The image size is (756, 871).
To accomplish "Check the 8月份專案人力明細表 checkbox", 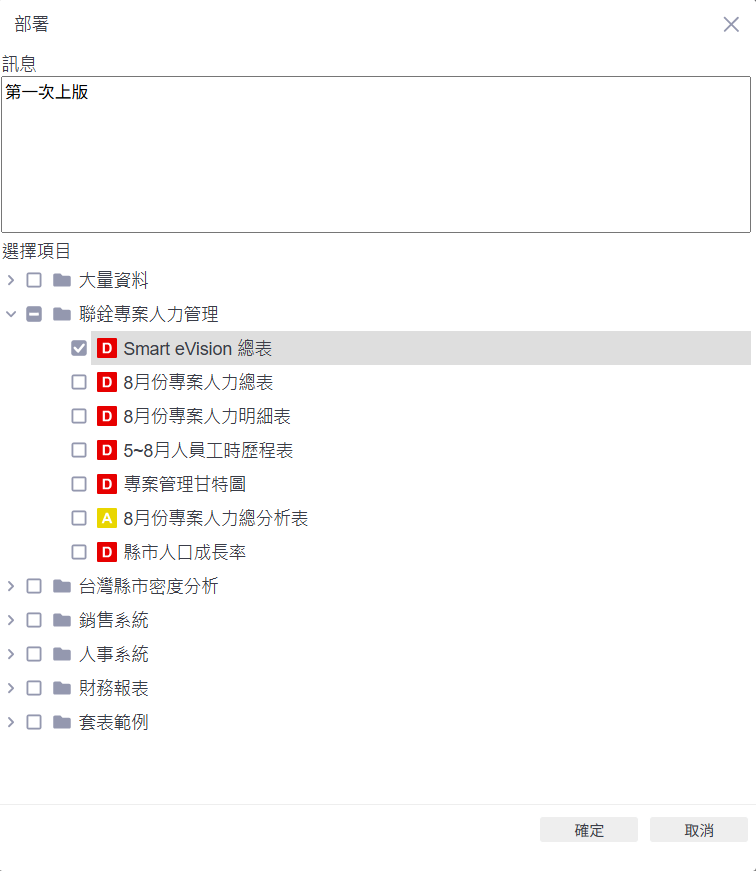I will click(x=79, y=416).
